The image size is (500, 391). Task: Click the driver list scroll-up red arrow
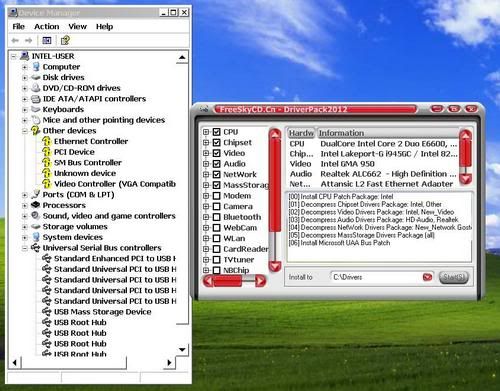(275, 134)
